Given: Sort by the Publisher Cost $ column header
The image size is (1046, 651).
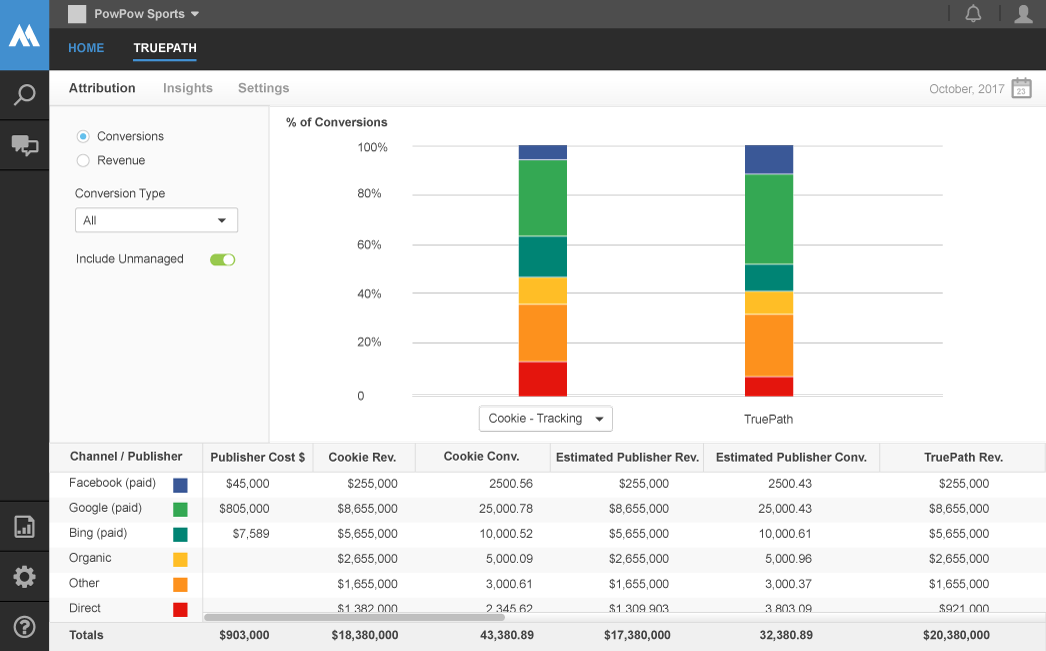Looking at the screenshot, I should (x=257, y=458).
